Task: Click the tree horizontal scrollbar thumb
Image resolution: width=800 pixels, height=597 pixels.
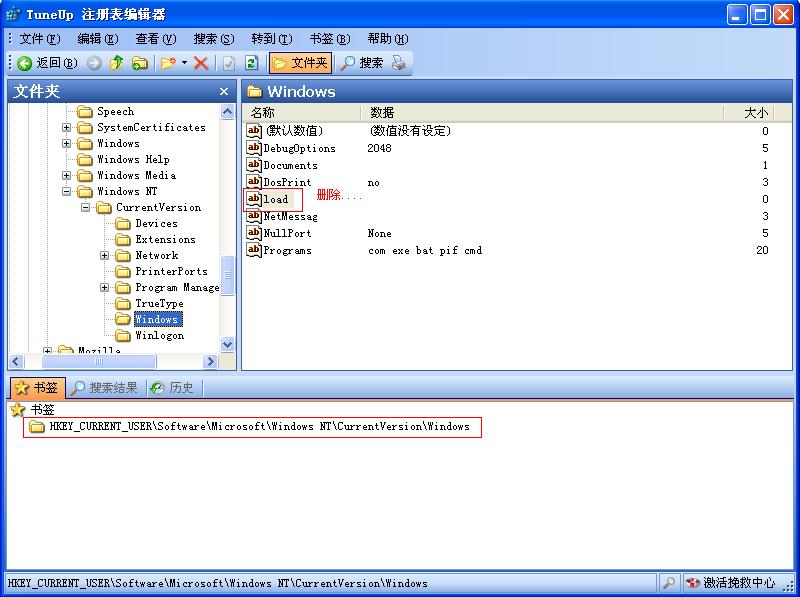Action: 99,362
